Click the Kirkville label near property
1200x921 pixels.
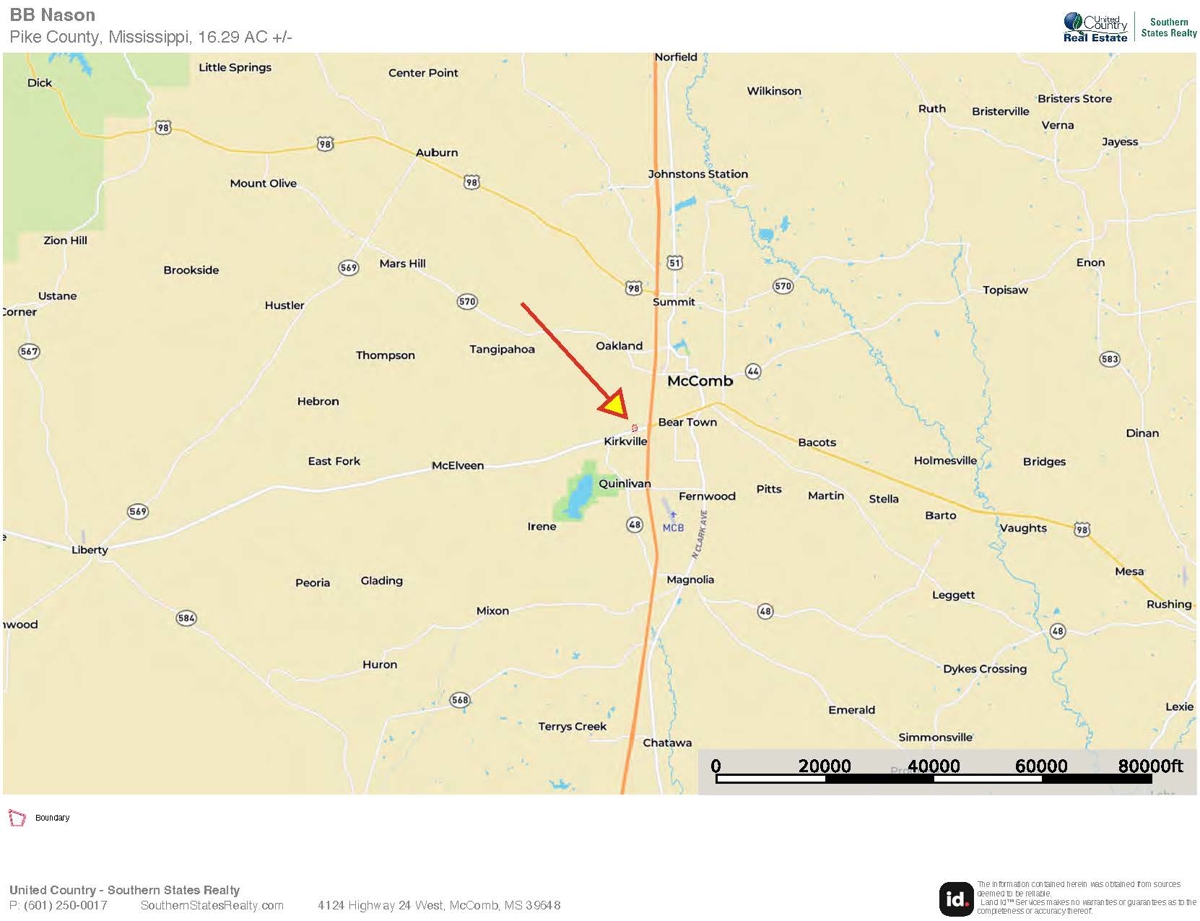pyautogui.click(x=626, y=441)
